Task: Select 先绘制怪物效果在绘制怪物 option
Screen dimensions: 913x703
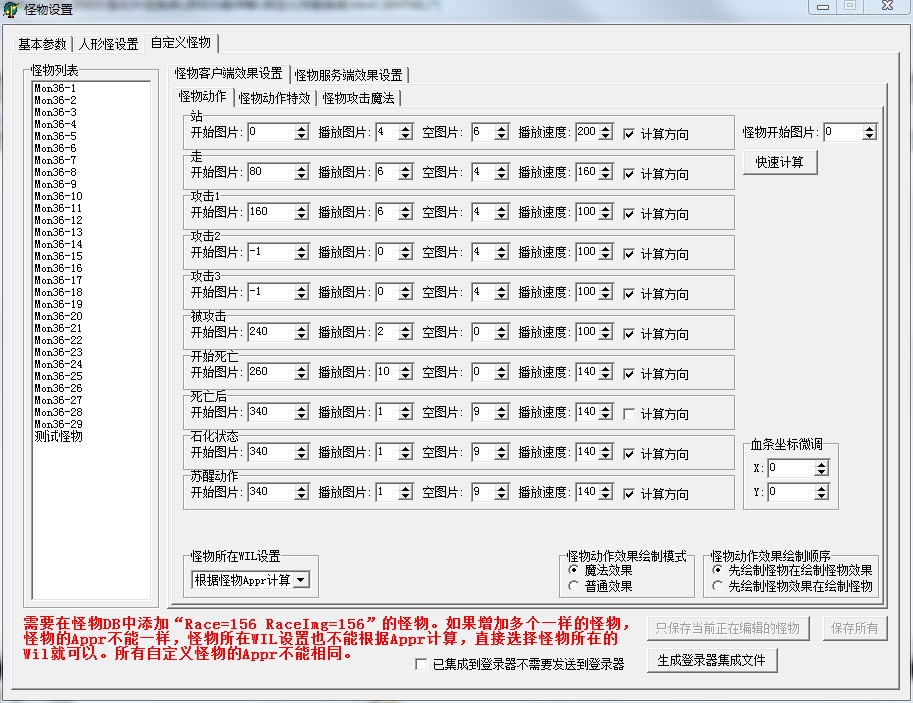Action: pos(718,586)
